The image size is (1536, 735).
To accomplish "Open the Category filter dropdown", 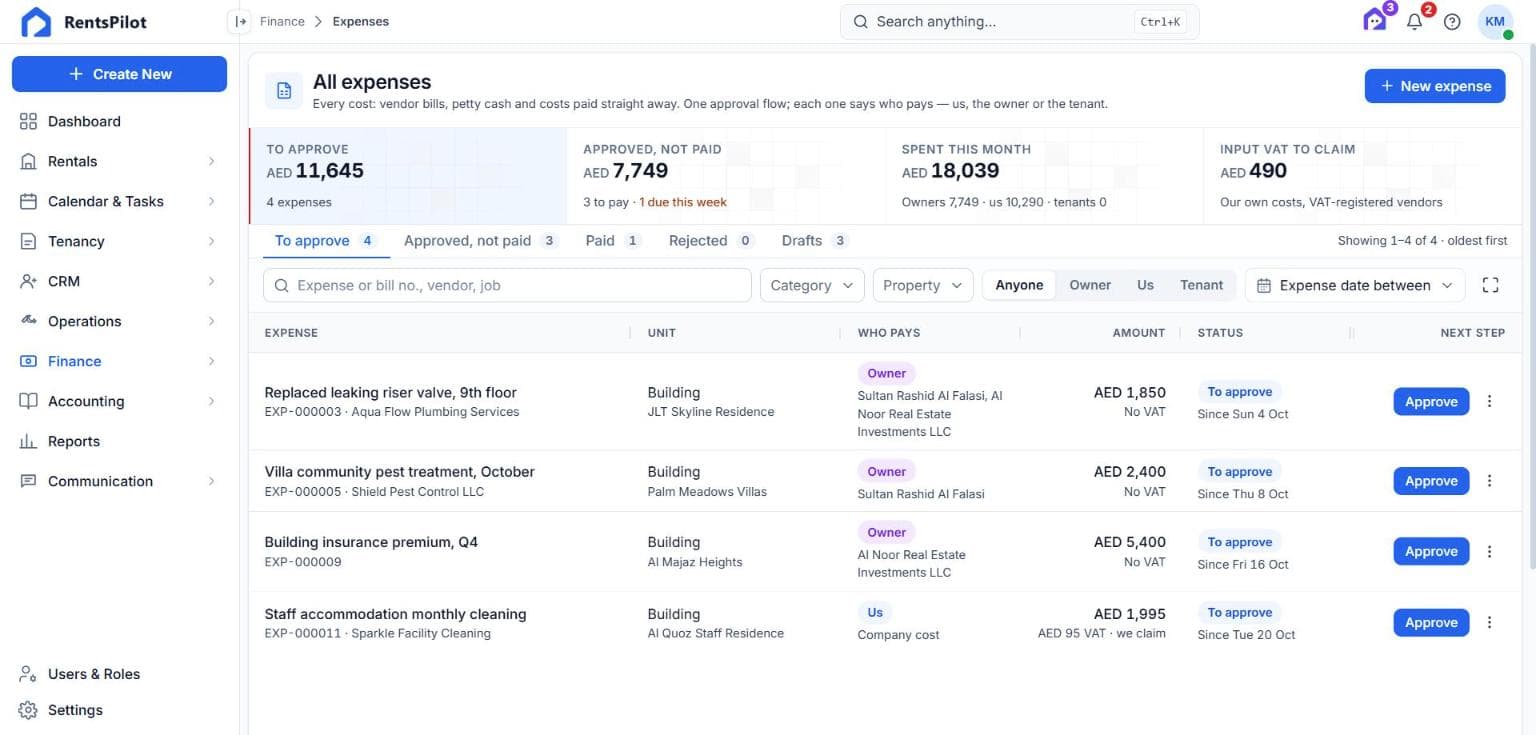I will pos(812,285).
